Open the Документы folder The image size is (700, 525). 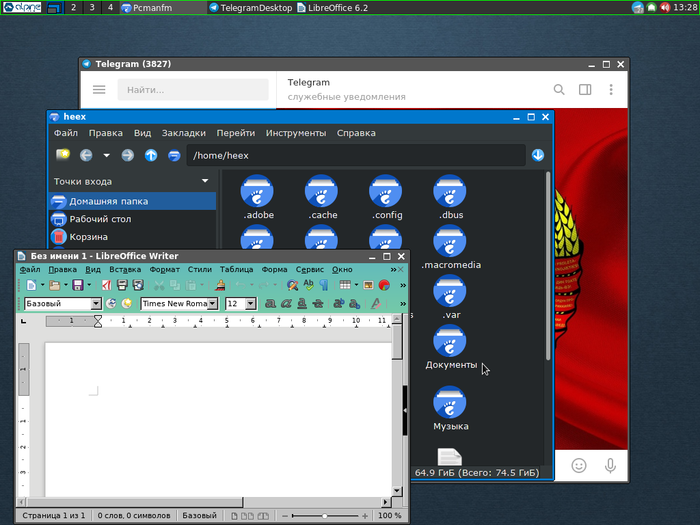pos(450,343)
